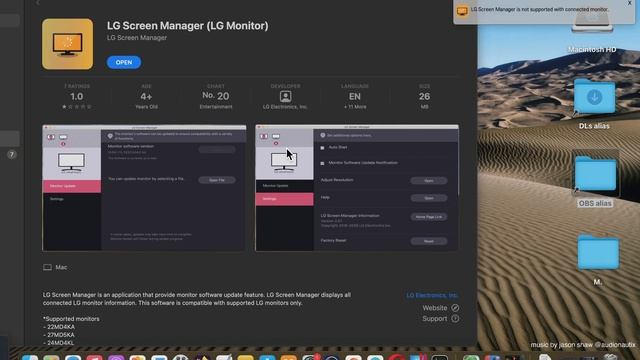Click the LG Screen Manager app icon
The height and width of the screenshot is (360, 640).
pos(67,44)
